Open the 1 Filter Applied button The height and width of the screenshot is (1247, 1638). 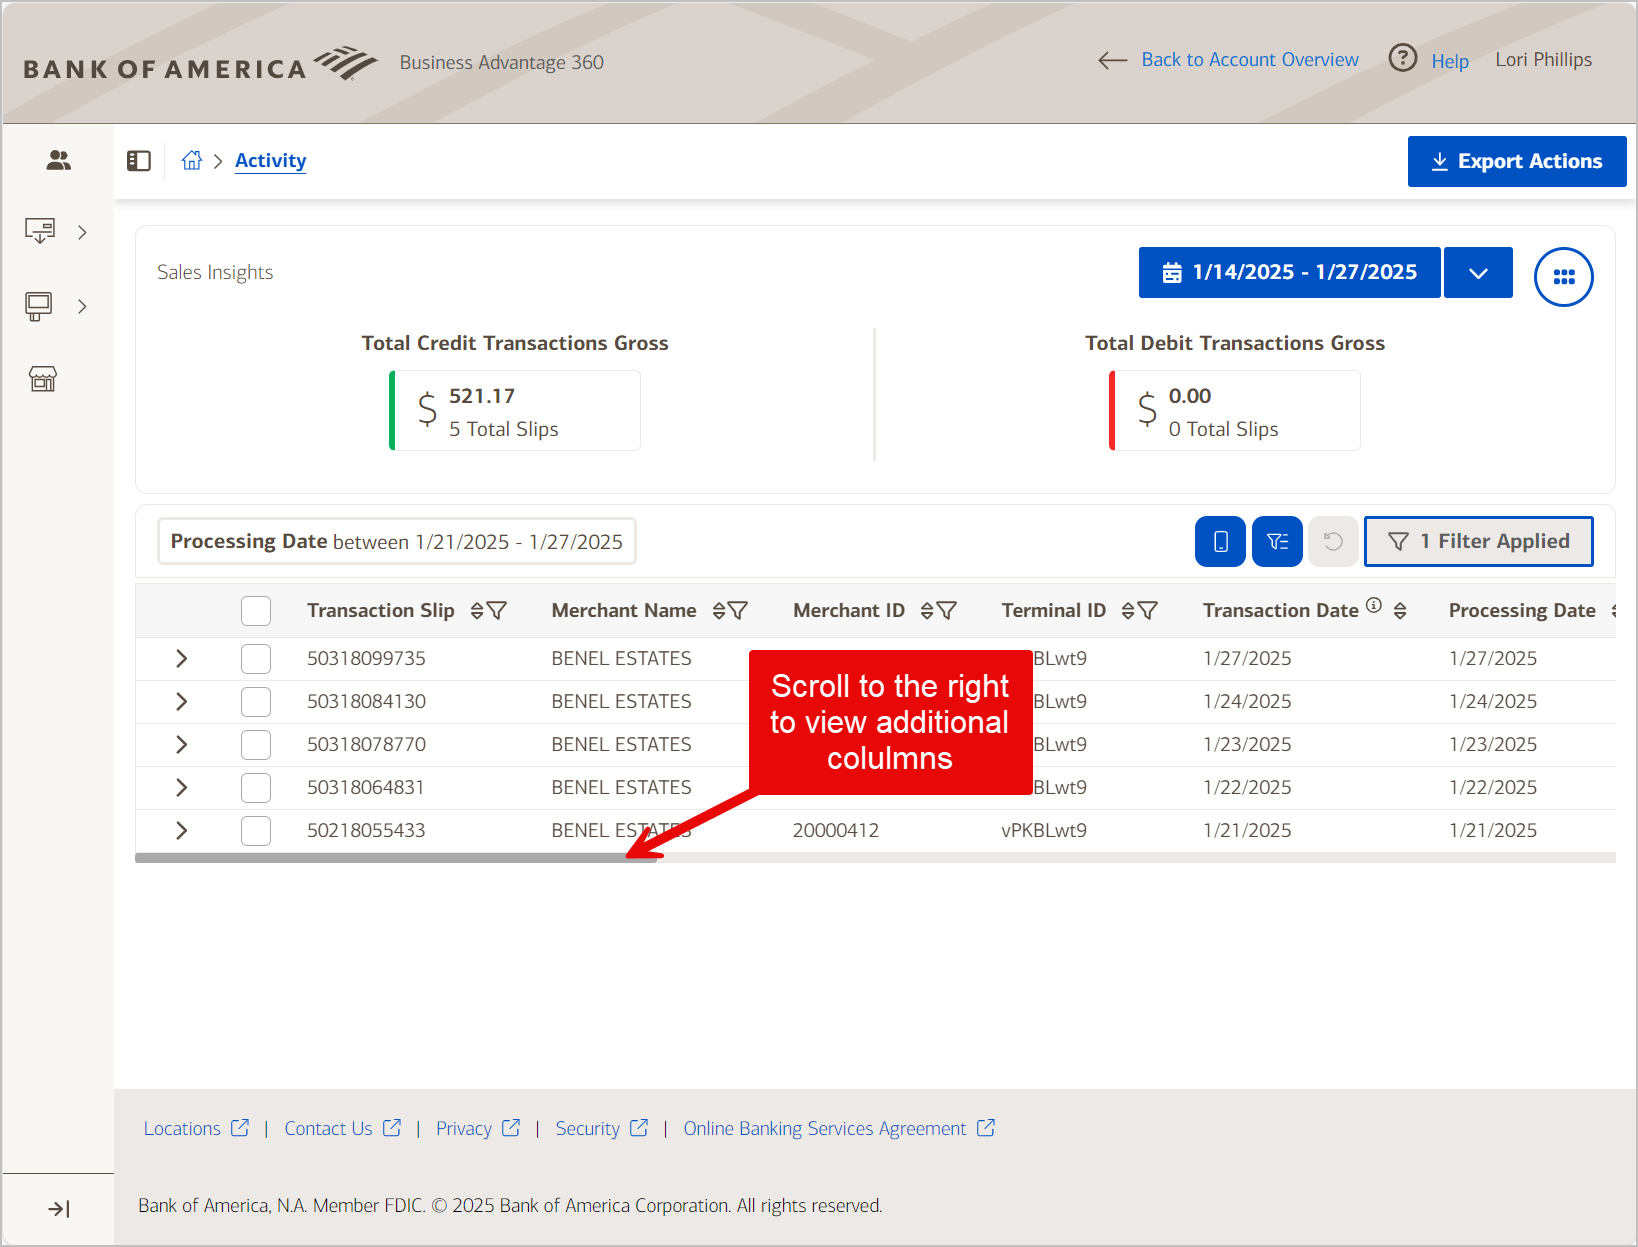(1478, 541)
